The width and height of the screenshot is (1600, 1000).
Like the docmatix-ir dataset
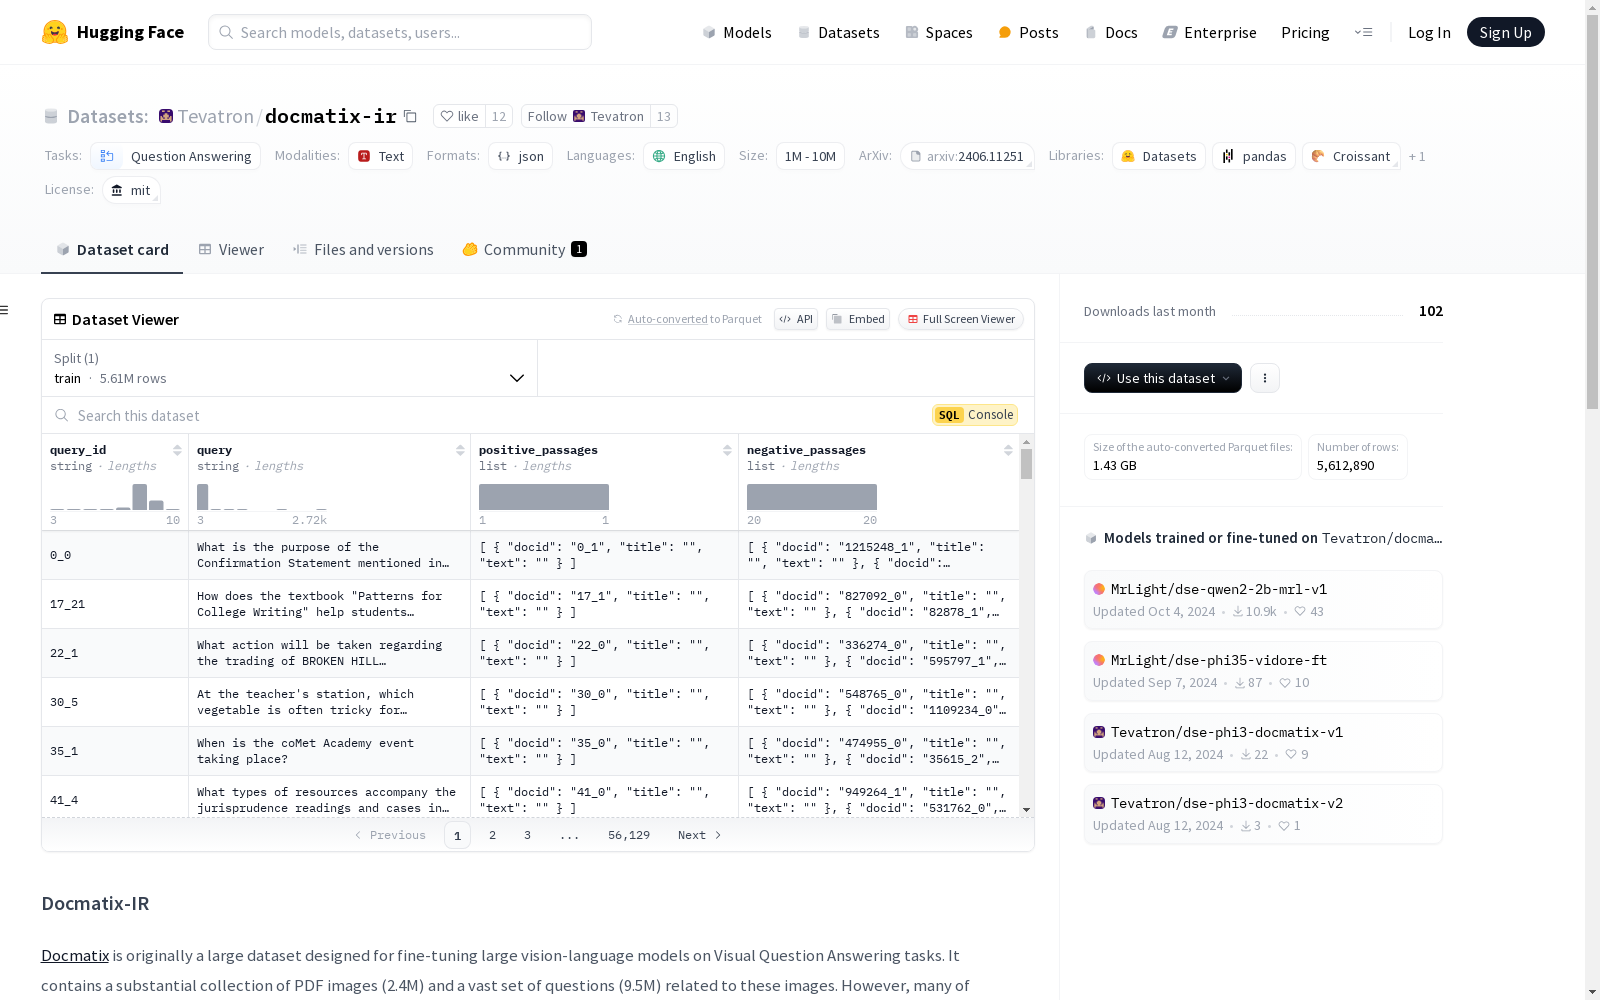click(460, 116)
